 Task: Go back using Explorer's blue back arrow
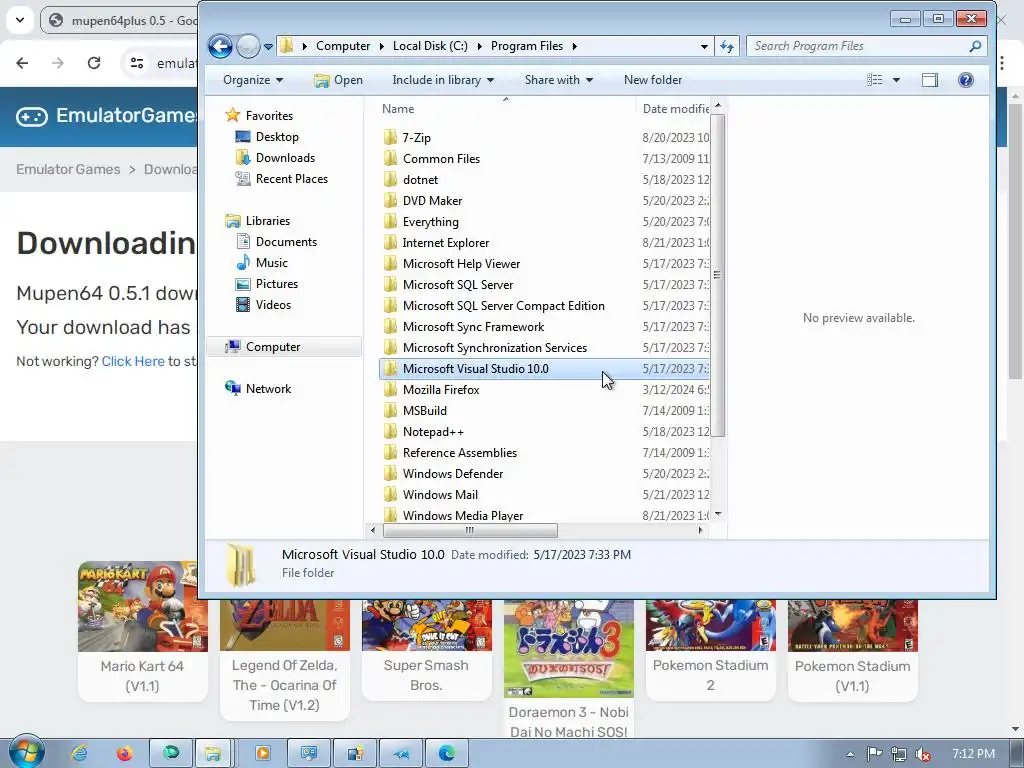[220, 46]
